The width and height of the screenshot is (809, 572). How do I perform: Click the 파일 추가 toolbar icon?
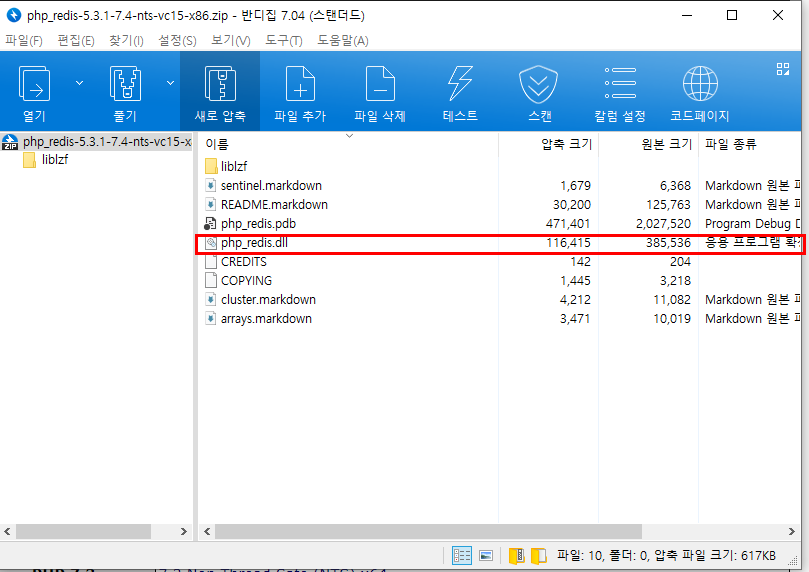[300, 84]
